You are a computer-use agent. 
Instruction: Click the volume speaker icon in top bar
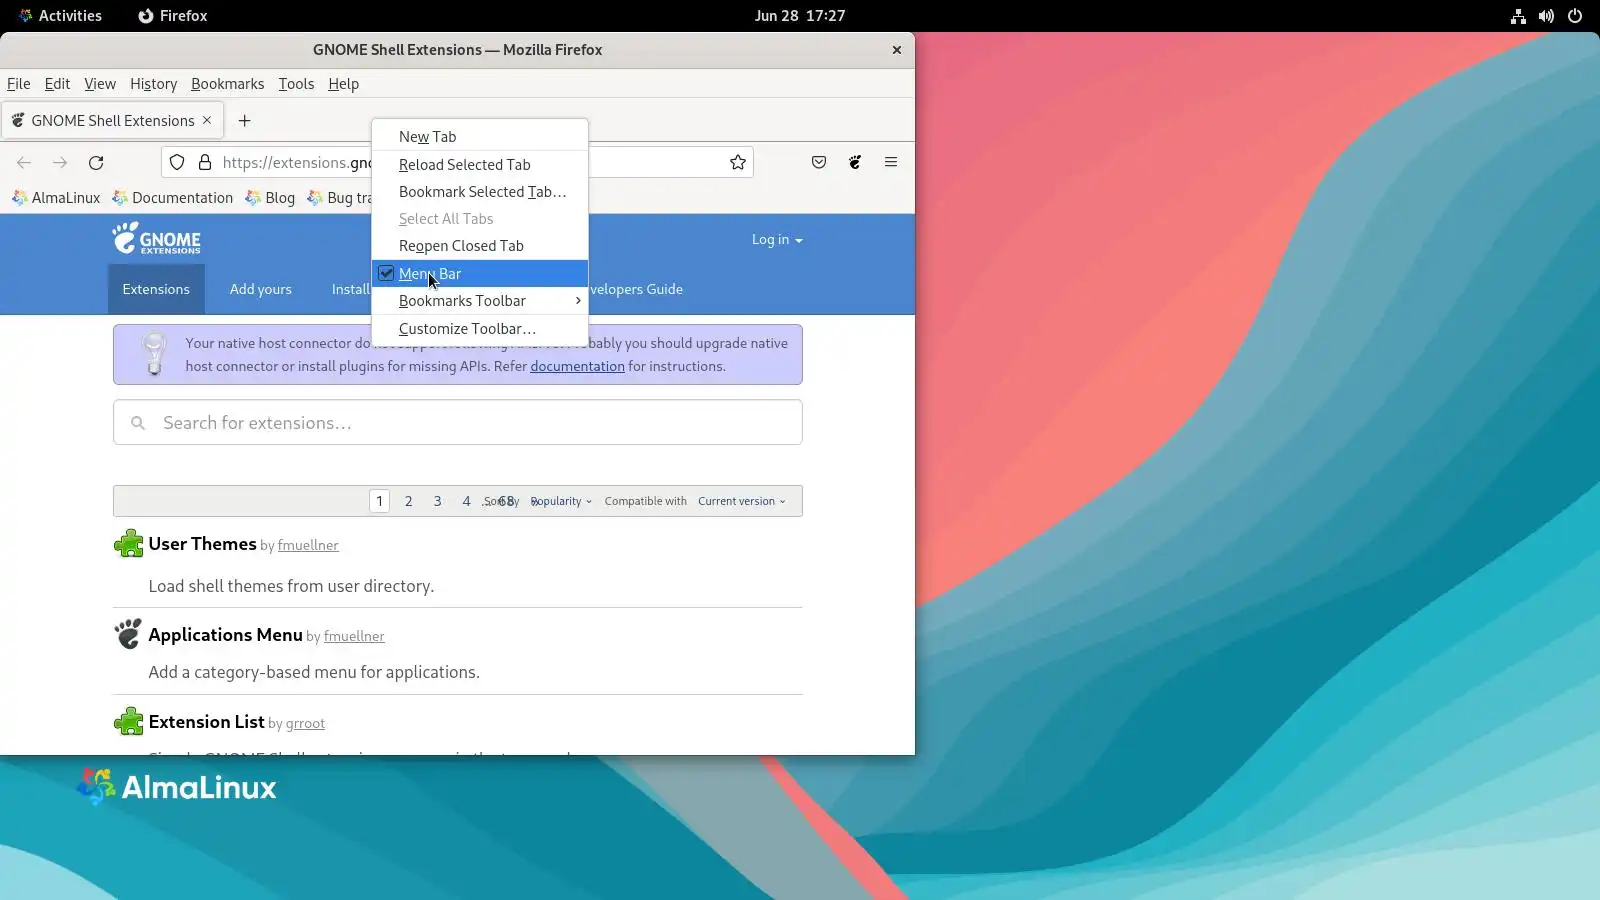coord(1546,16)
